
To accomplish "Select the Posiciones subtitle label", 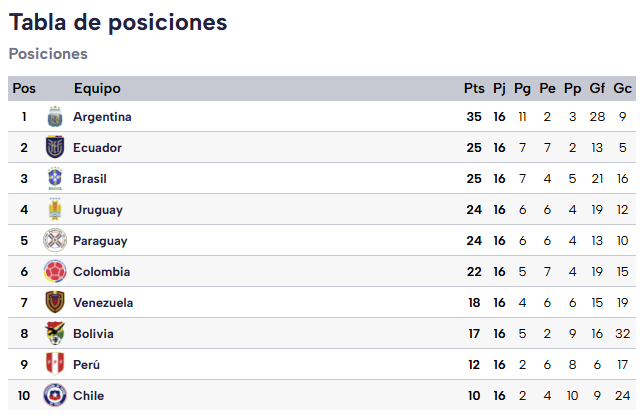I will pyautogui.click(x=48, y=54).
